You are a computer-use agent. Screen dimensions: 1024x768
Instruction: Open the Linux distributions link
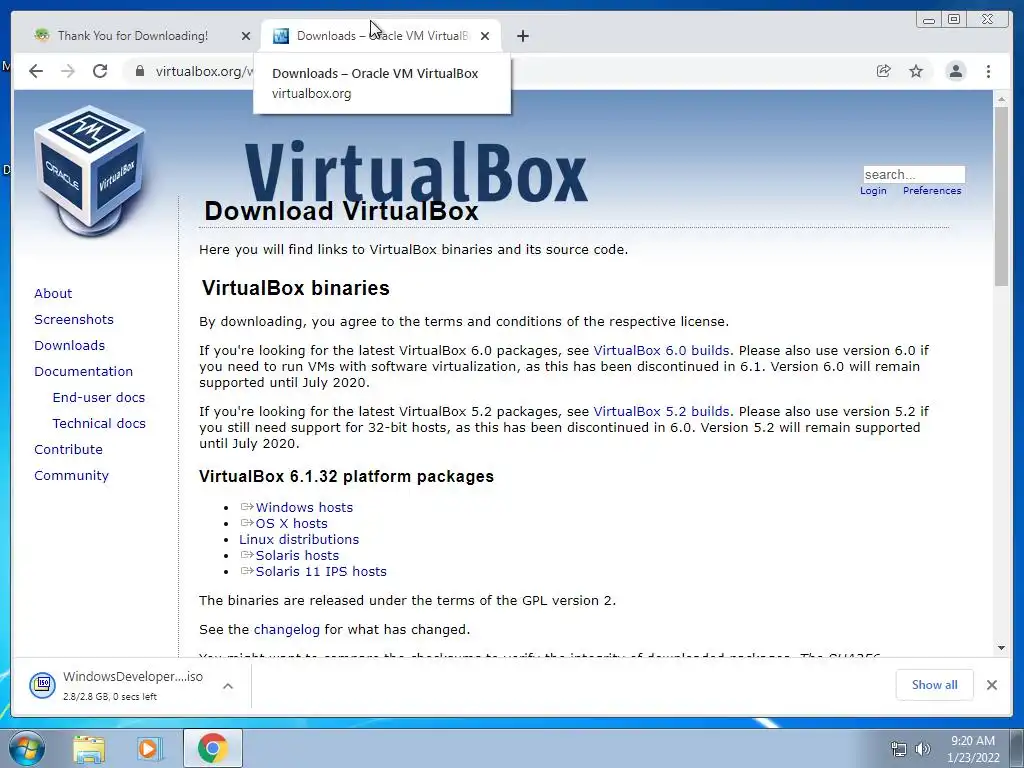(299, 539)
